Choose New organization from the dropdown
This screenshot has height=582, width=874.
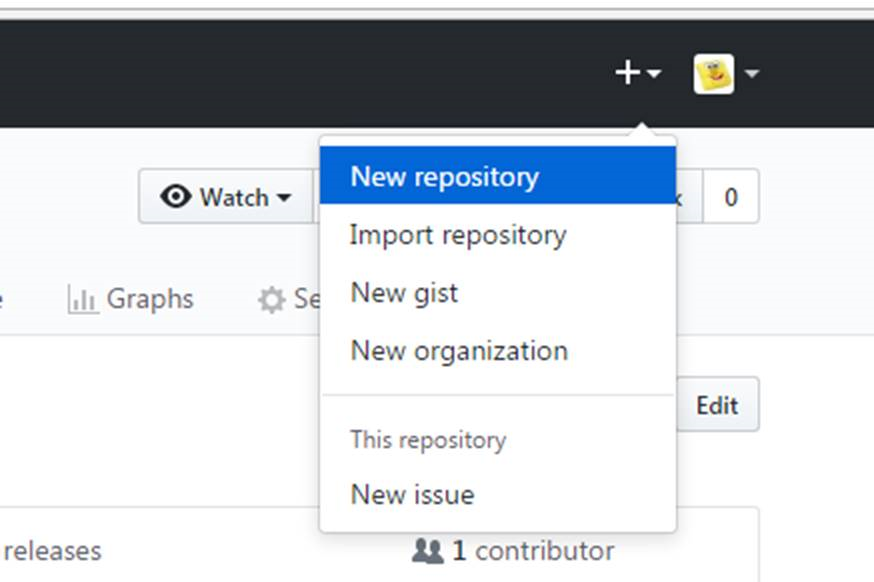click(458, 351)
